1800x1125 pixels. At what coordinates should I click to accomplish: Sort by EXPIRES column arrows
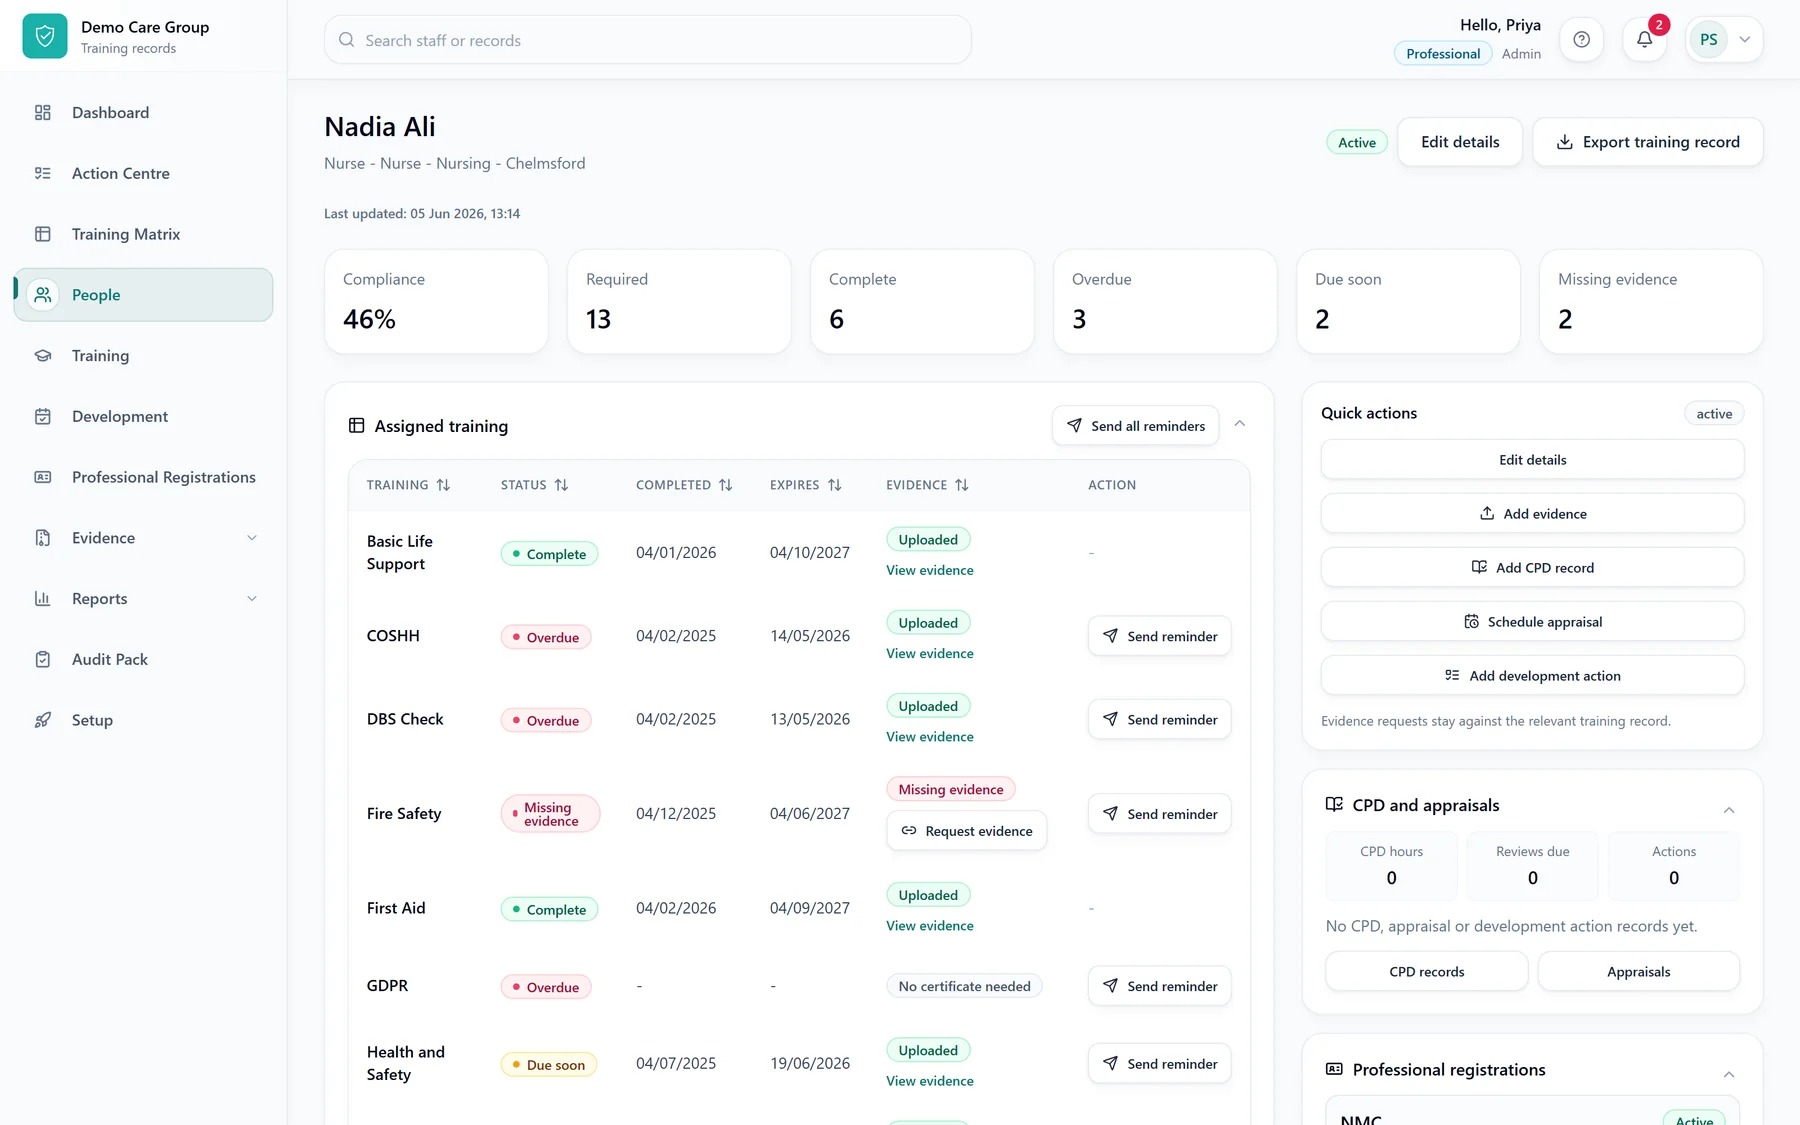point(834,485)
